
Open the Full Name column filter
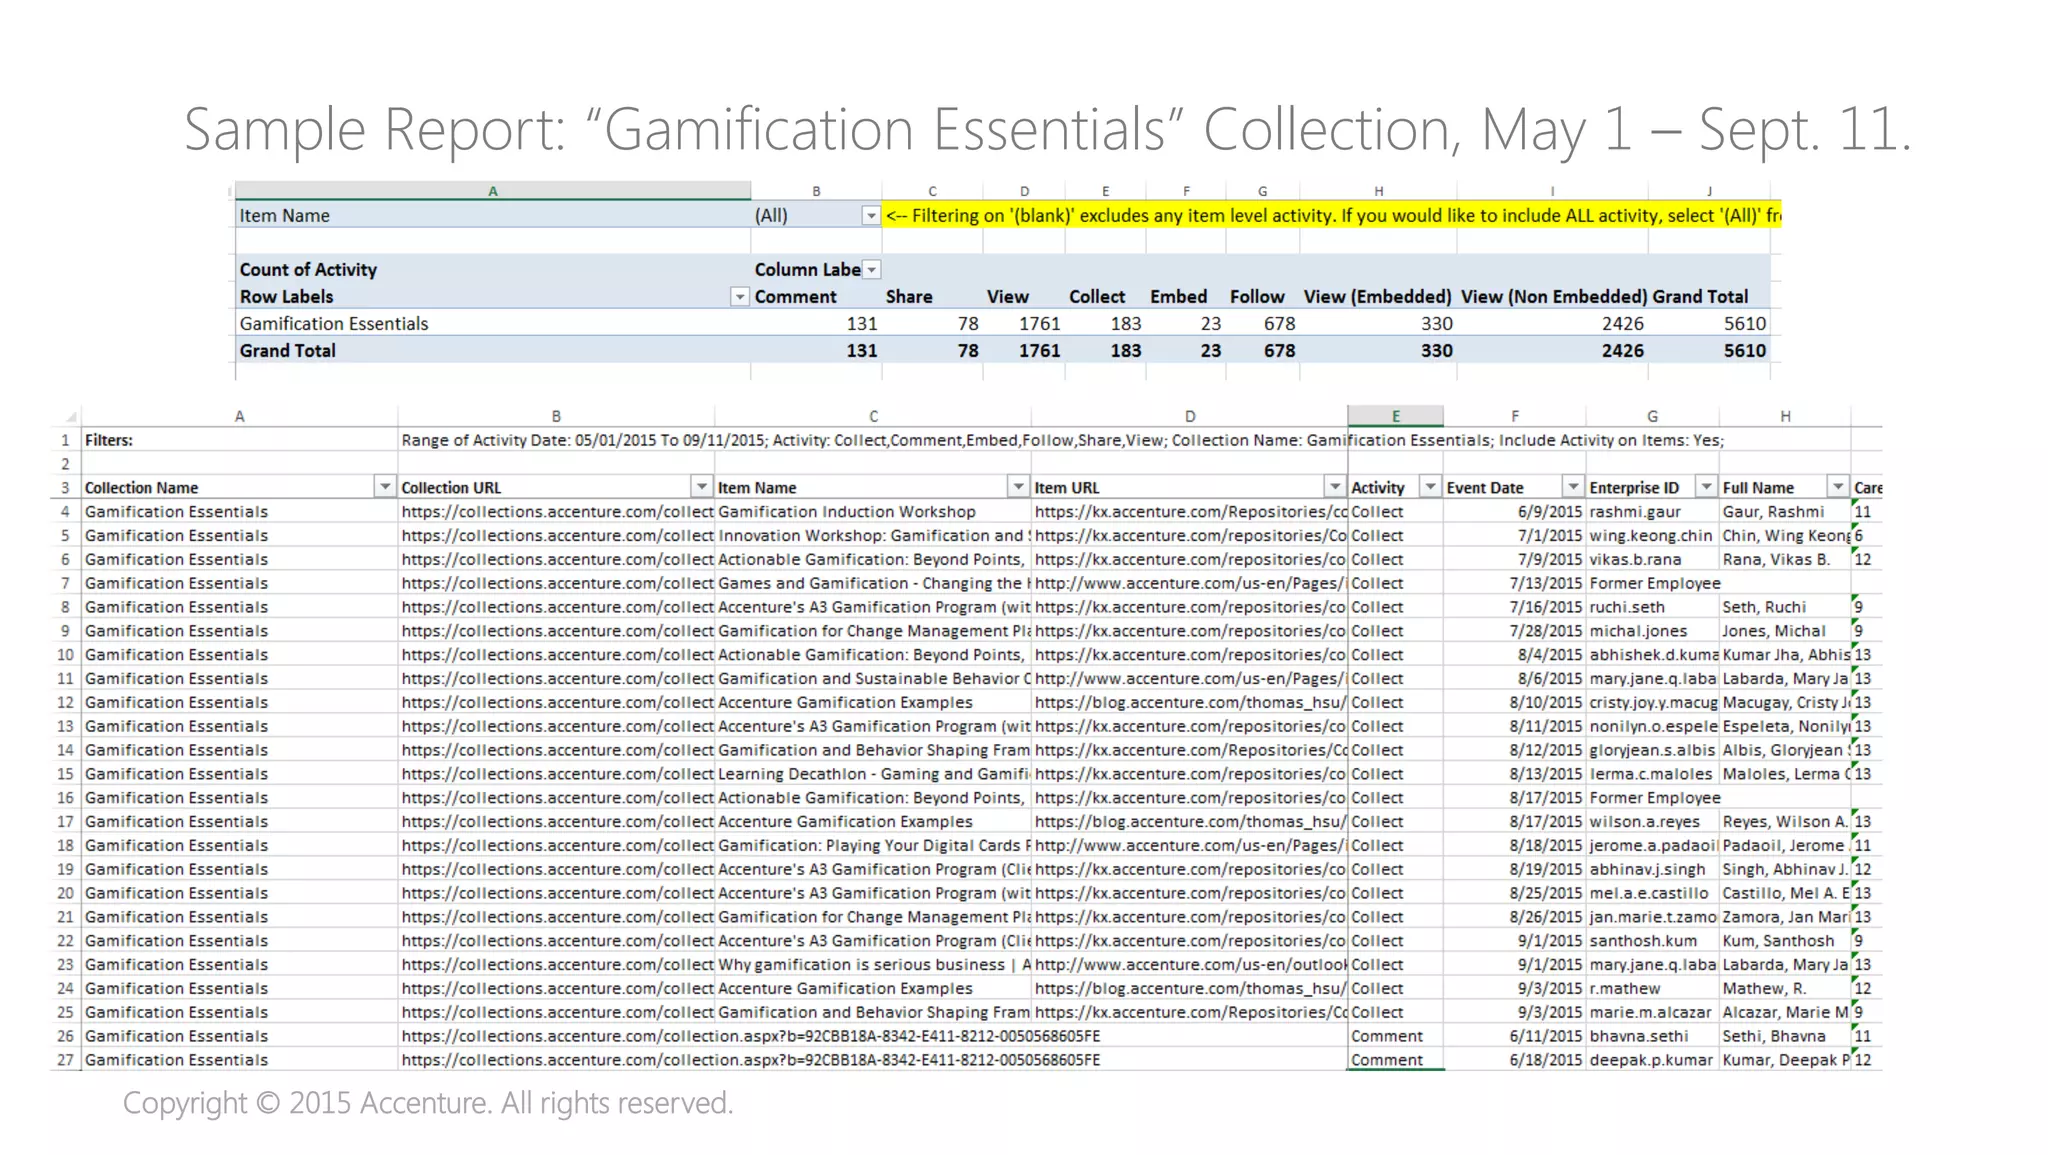[x=1838, y=487]
